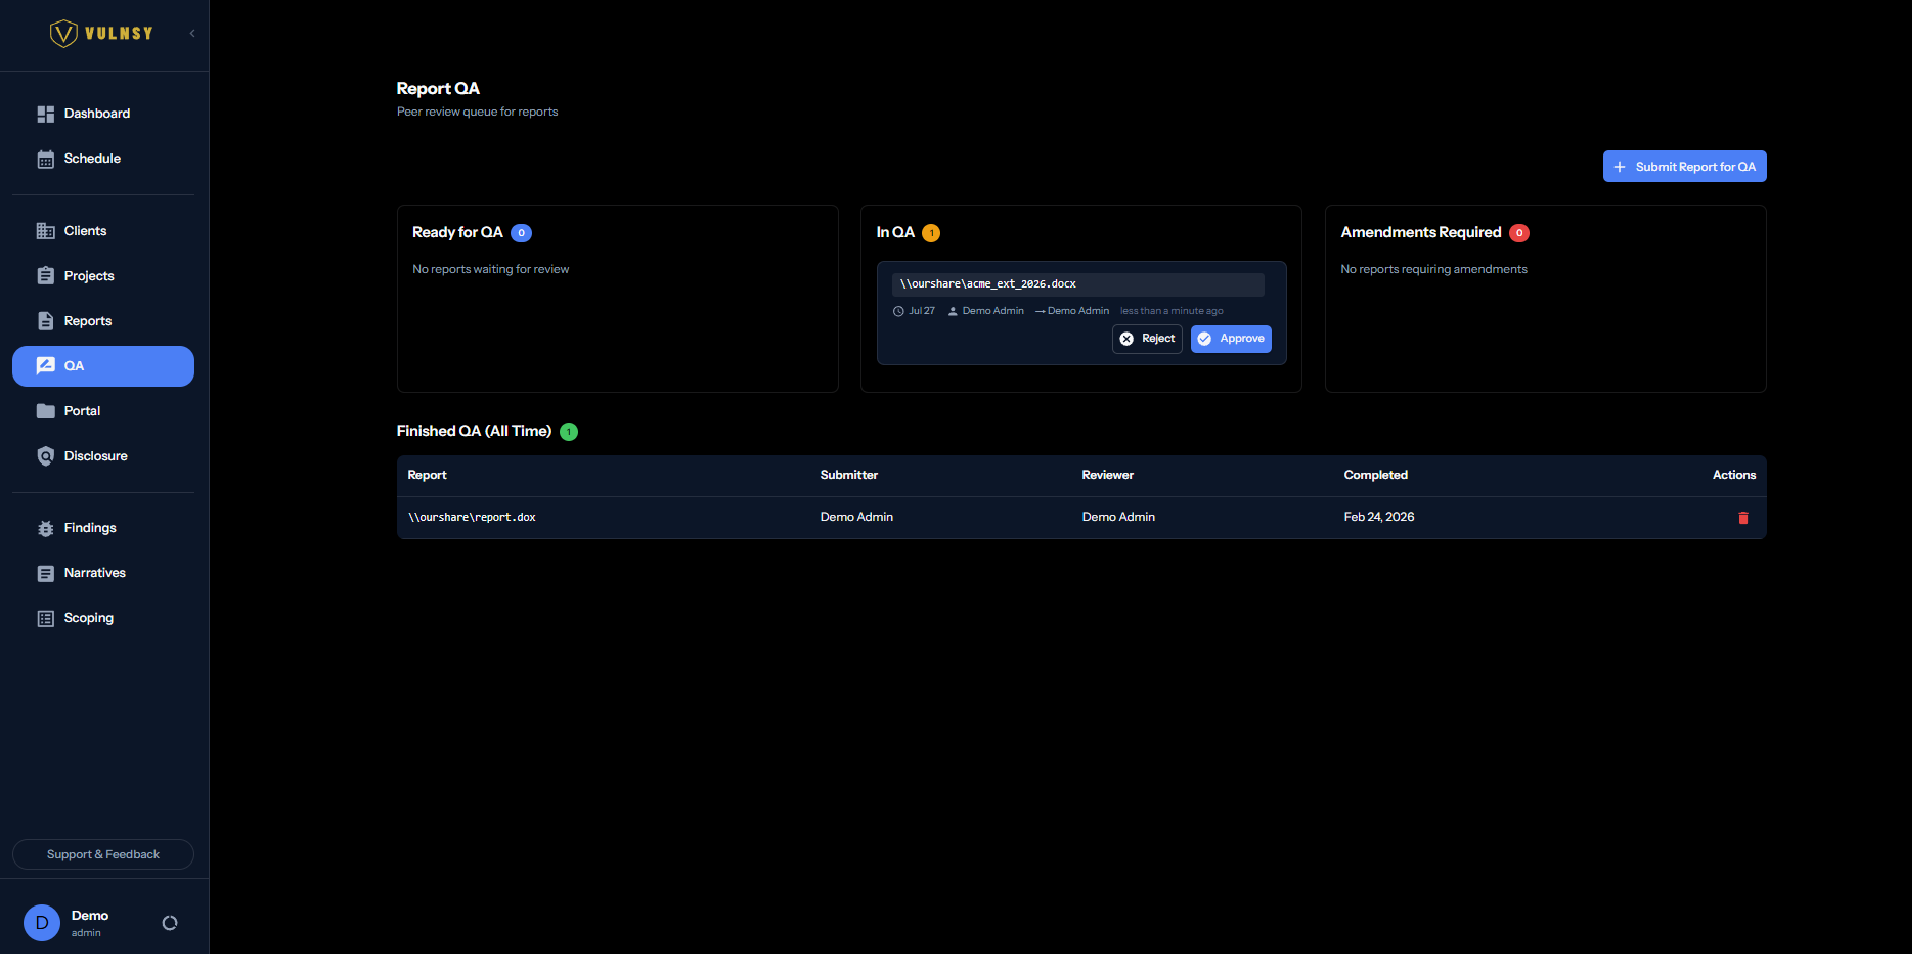Viewport: 1912px width, 954px height.
Task: Click the Findings bug icon
Action: 46,528
